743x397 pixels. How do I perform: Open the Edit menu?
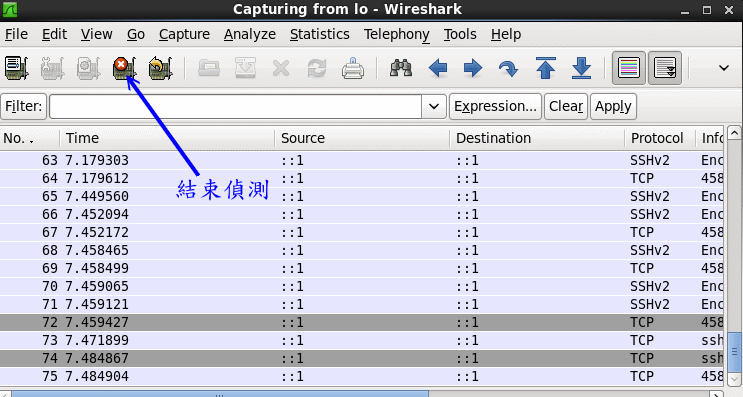click(x=54, y=34)
